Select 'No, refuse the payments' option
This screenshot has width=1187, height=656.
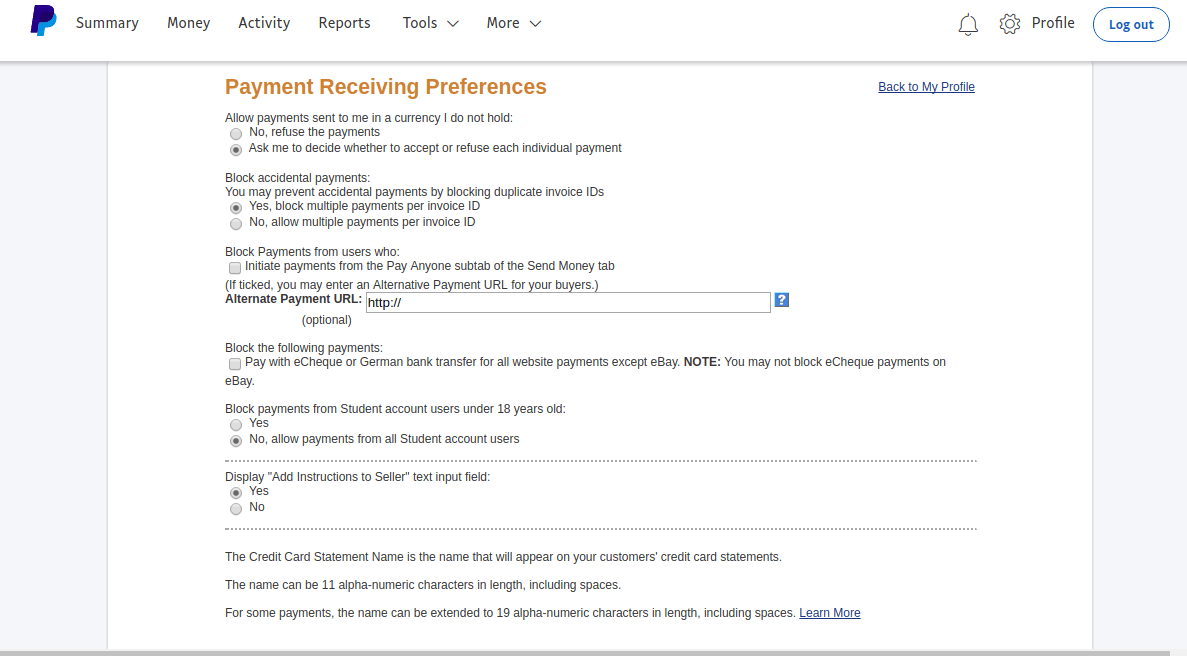tap(236, 133)
